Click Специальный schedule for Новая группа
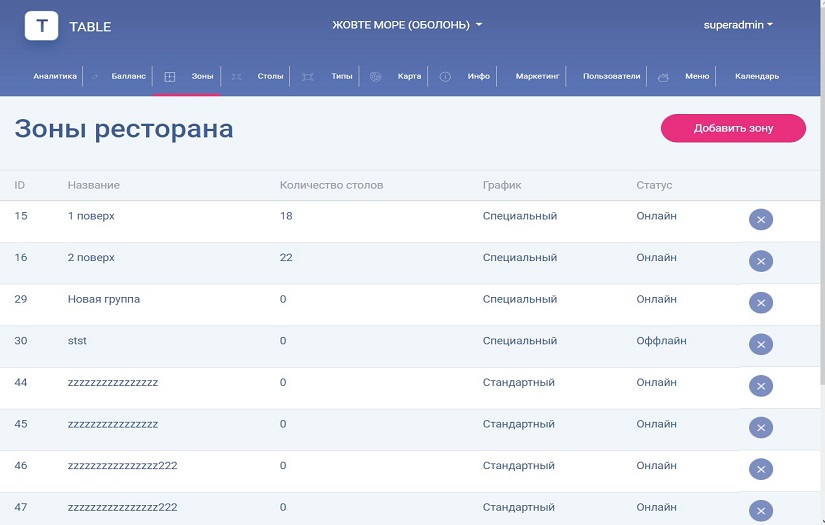The height and width of the screenshot is (525, 825). tap(520, 299)
